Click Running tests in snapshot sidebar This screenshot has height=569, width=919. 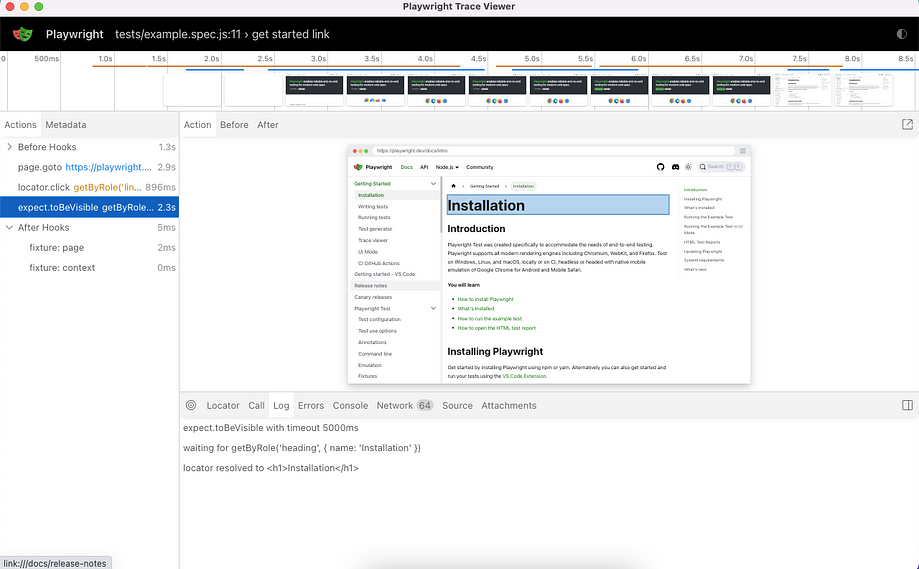point(374,217)
